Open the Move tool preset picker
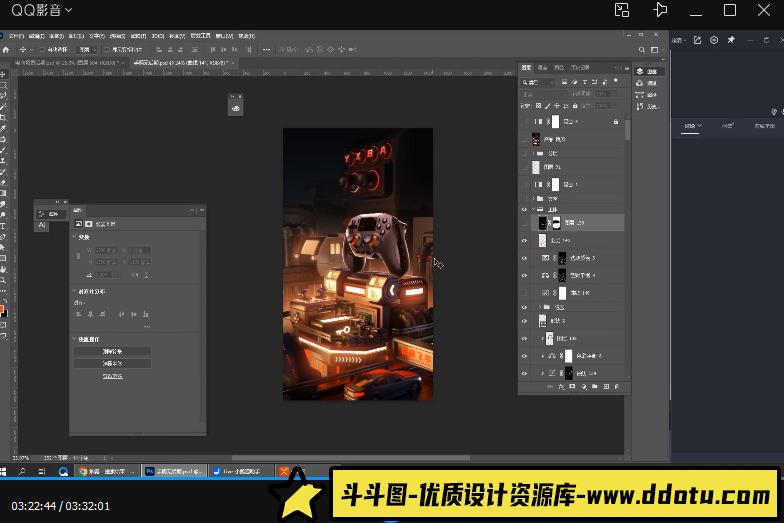 click(x=30, y=50)
